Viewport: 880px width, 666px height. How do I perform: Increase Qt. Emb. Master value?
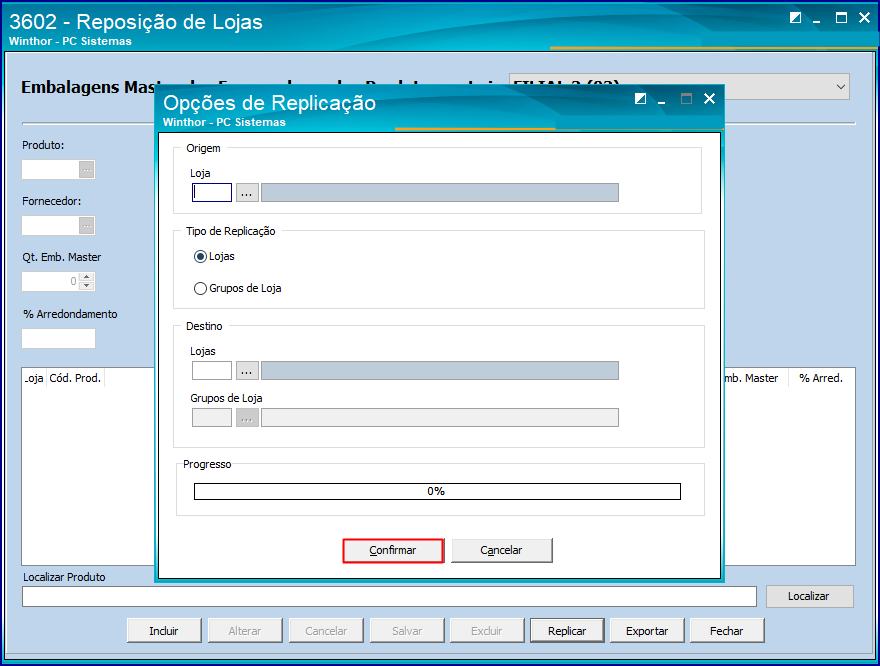[86, 277]
